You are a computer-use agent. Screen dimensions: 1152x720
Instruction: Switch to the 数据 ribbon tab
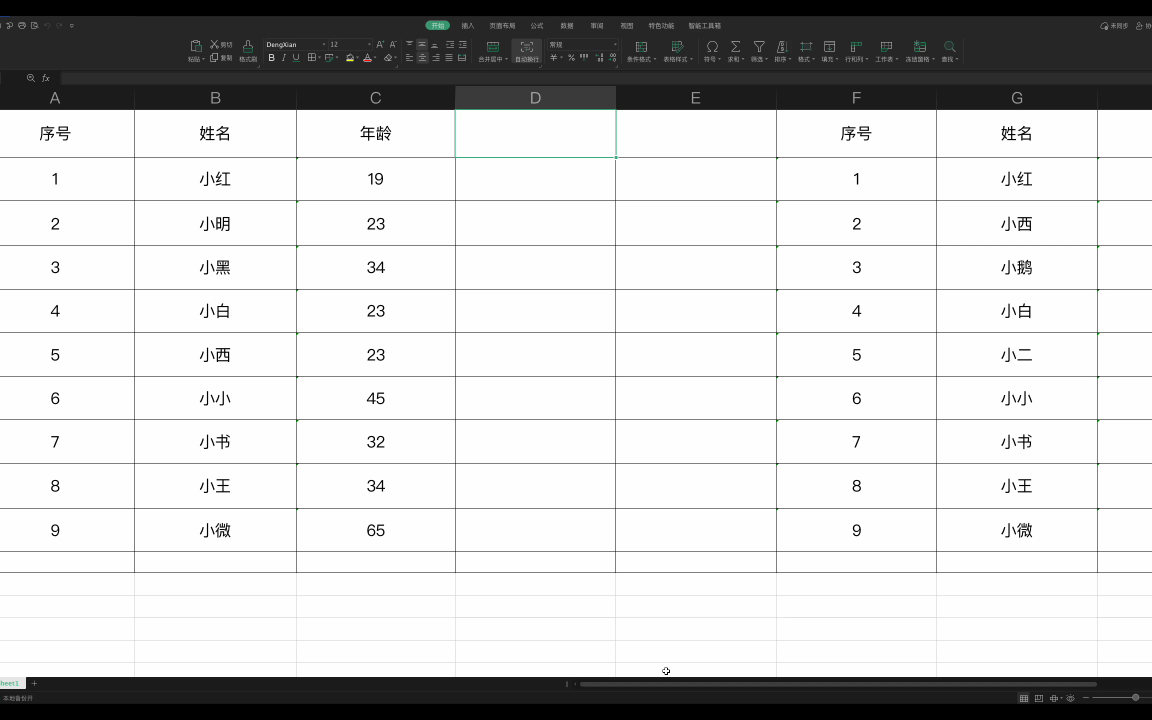tap(566, 25)
